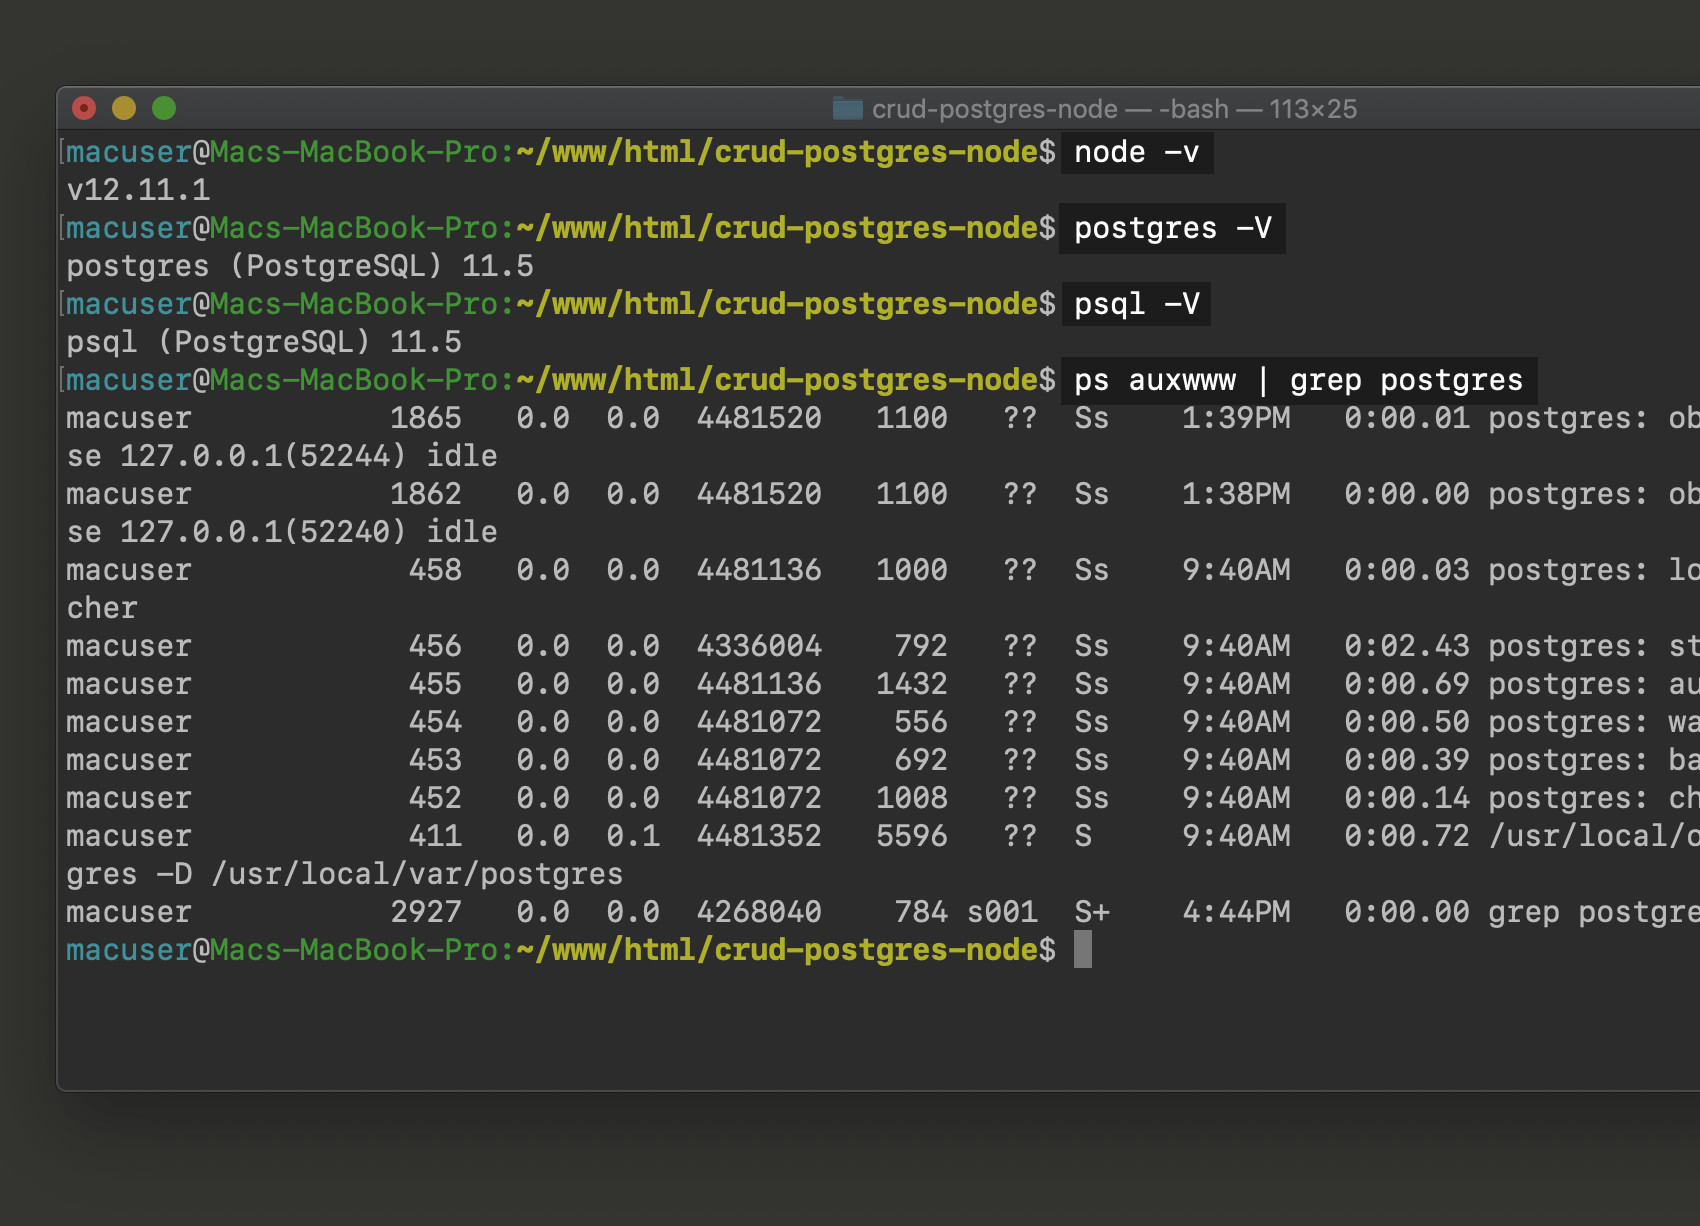Click the macuser username in the first prompt
This screenshot has width=1700, height=1226.
pyautogui.click(x=126, y=152)
